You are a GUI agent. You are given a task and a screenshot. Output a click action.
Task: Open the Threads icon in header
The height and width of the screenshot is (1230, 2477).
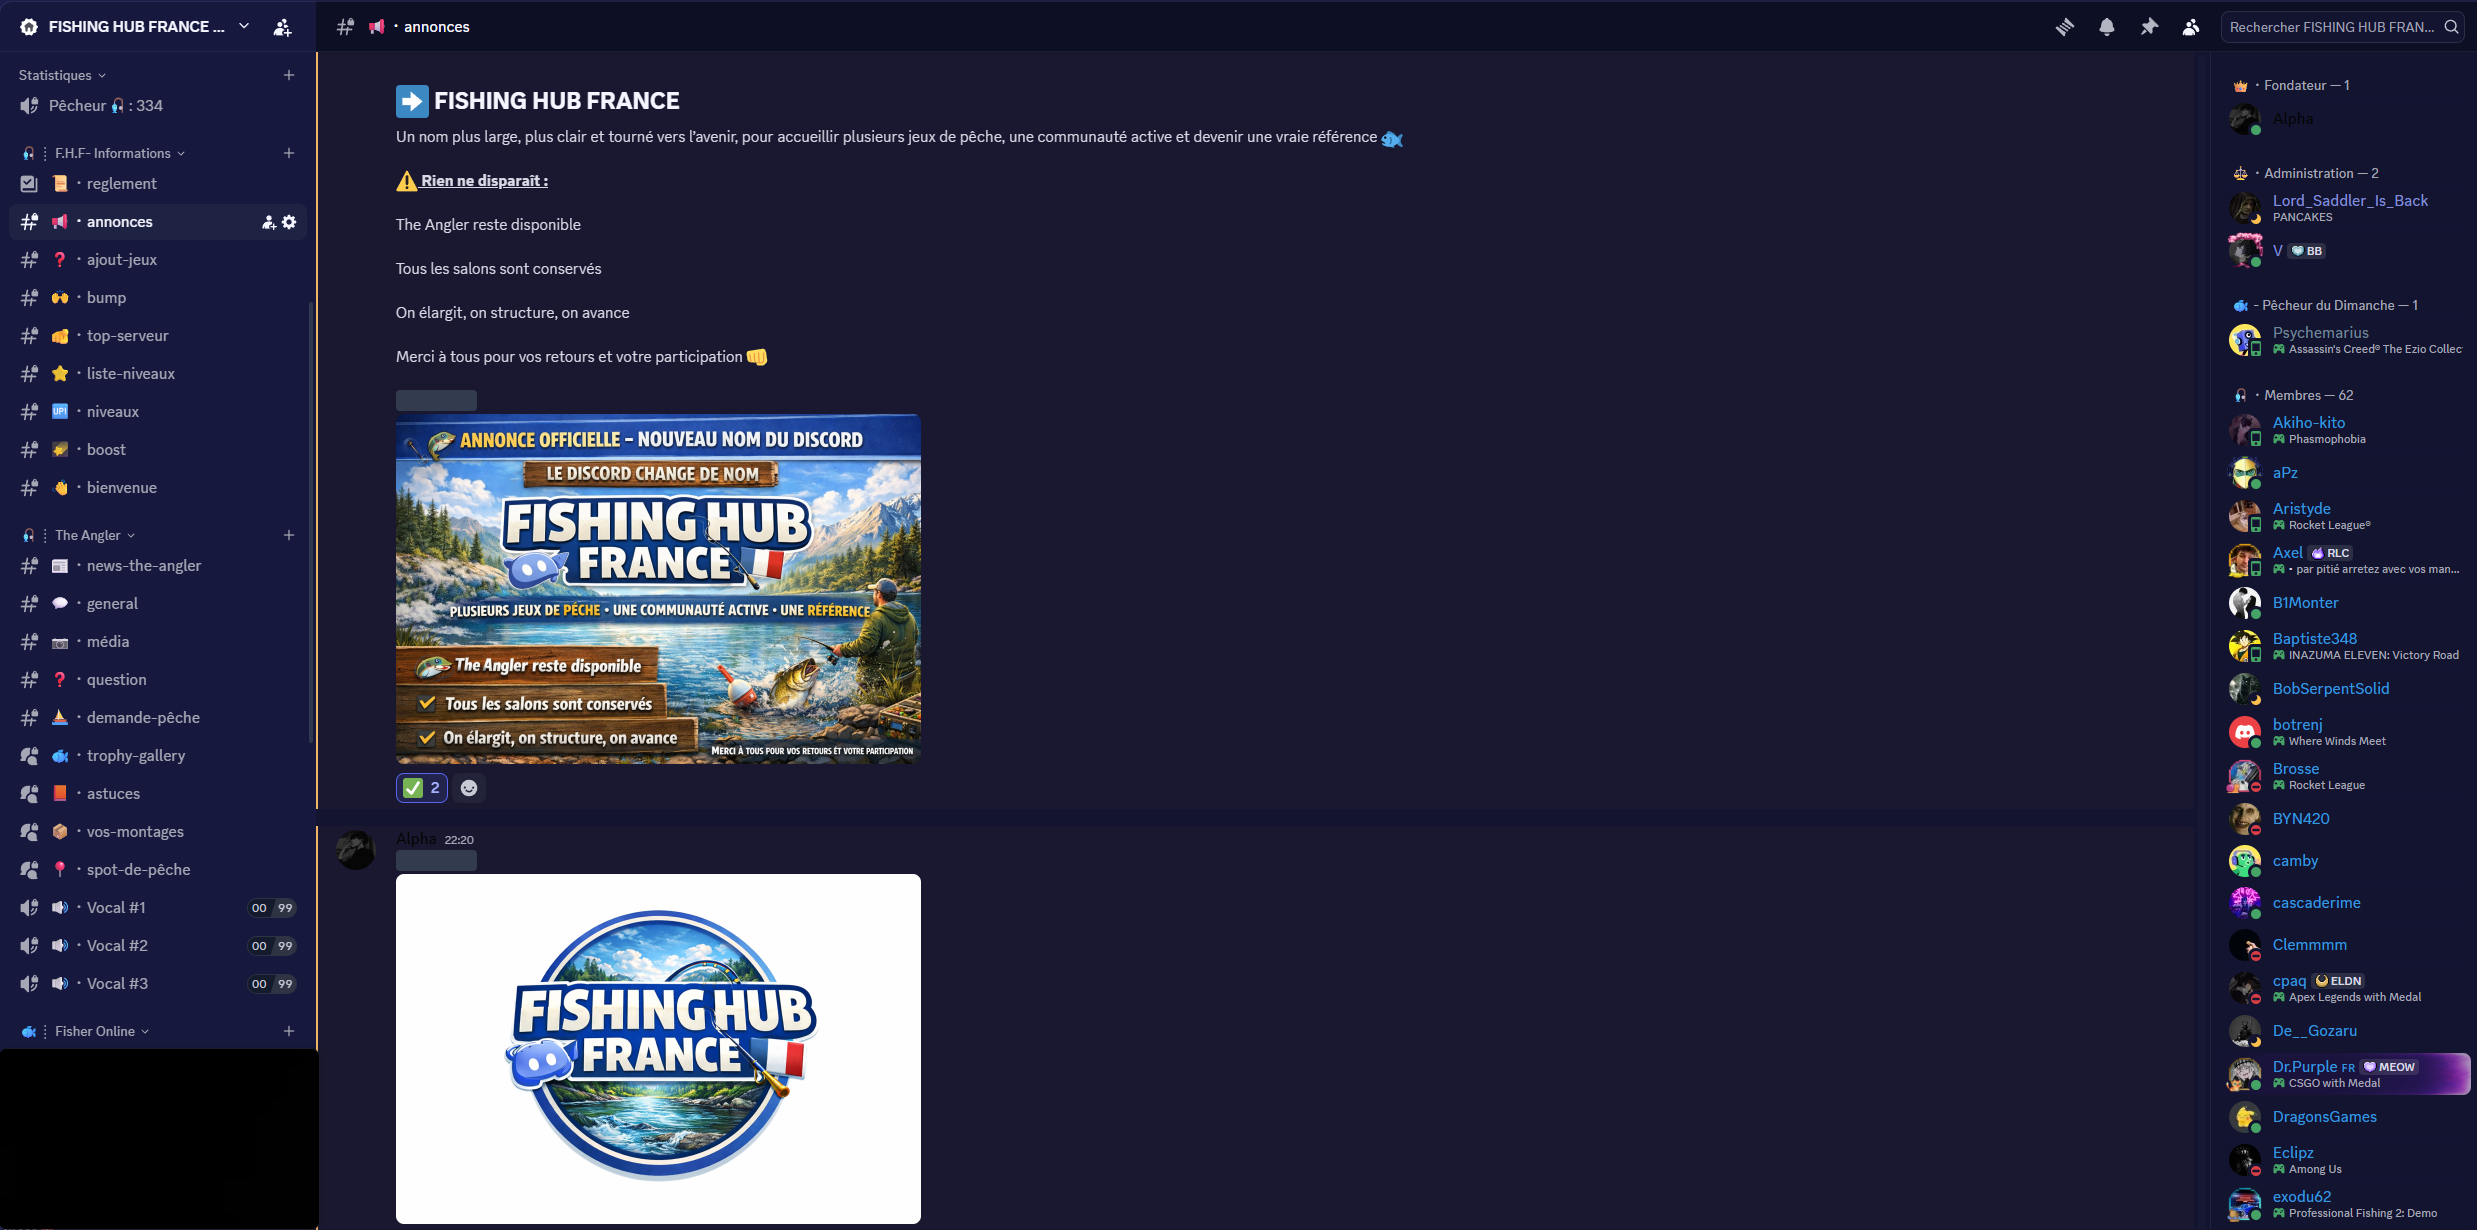tap(2064, 27)
